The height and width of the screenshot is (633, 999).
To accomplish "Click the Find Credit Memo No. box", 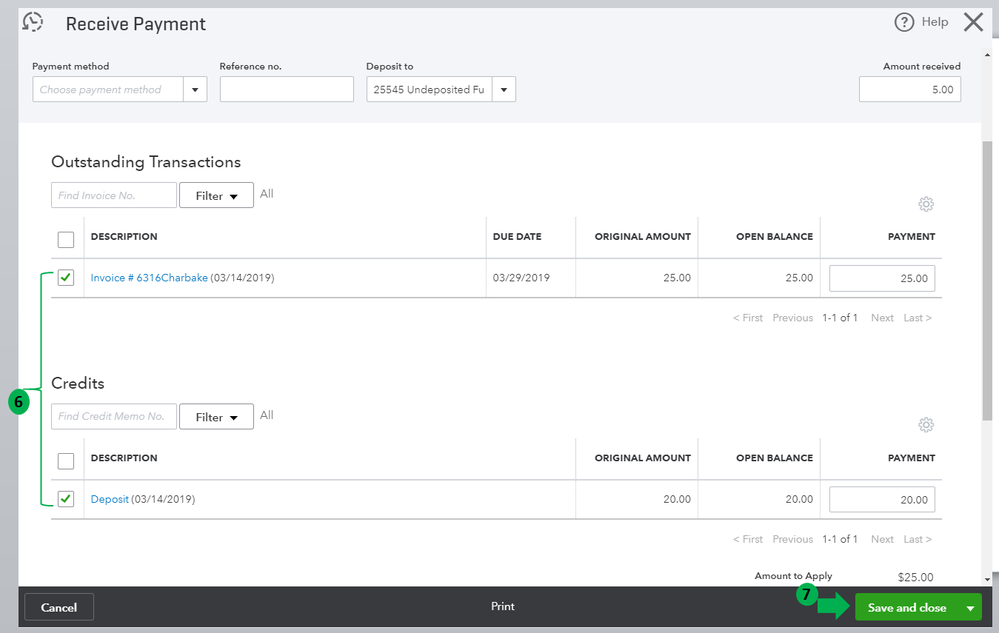I will pyautogui.click(x=114, y=416).
